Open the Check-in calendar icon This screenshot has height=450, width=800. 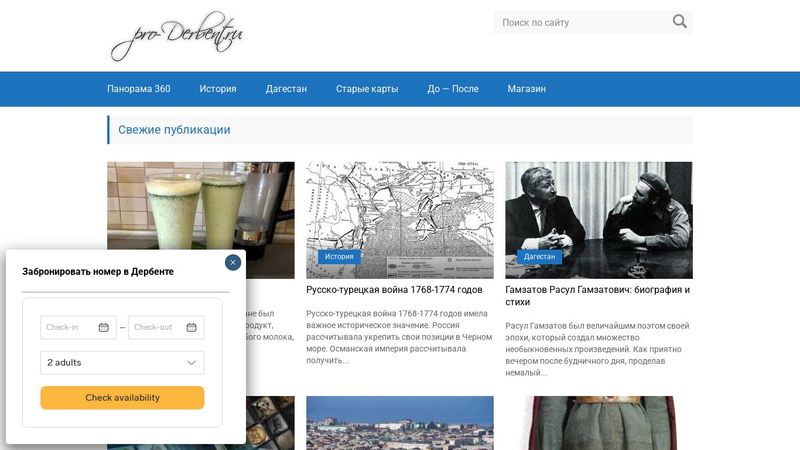[x=104, y=327]
